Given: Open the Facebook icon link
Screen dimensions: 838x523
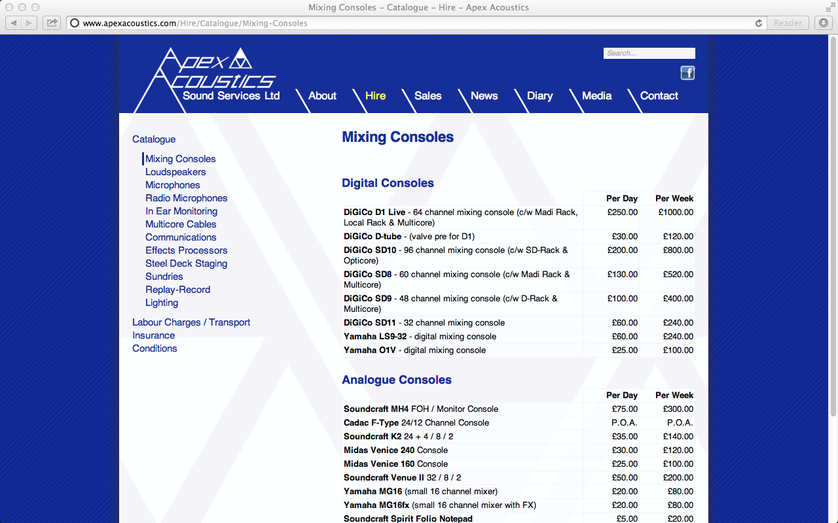Looking at the screenshot, I should click(x=687, y=73).
